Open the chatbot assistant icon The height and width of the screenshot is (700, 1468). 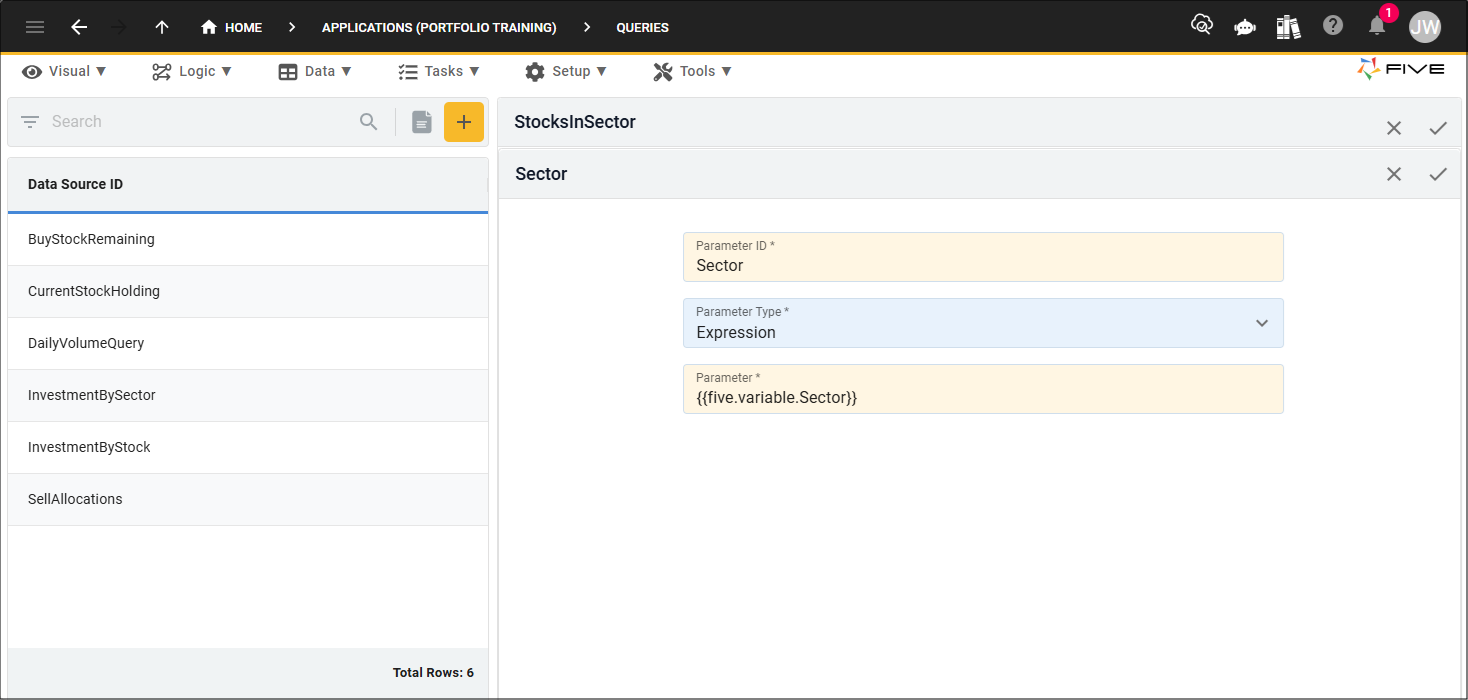pyautogui.click(x=1245, y=27)
